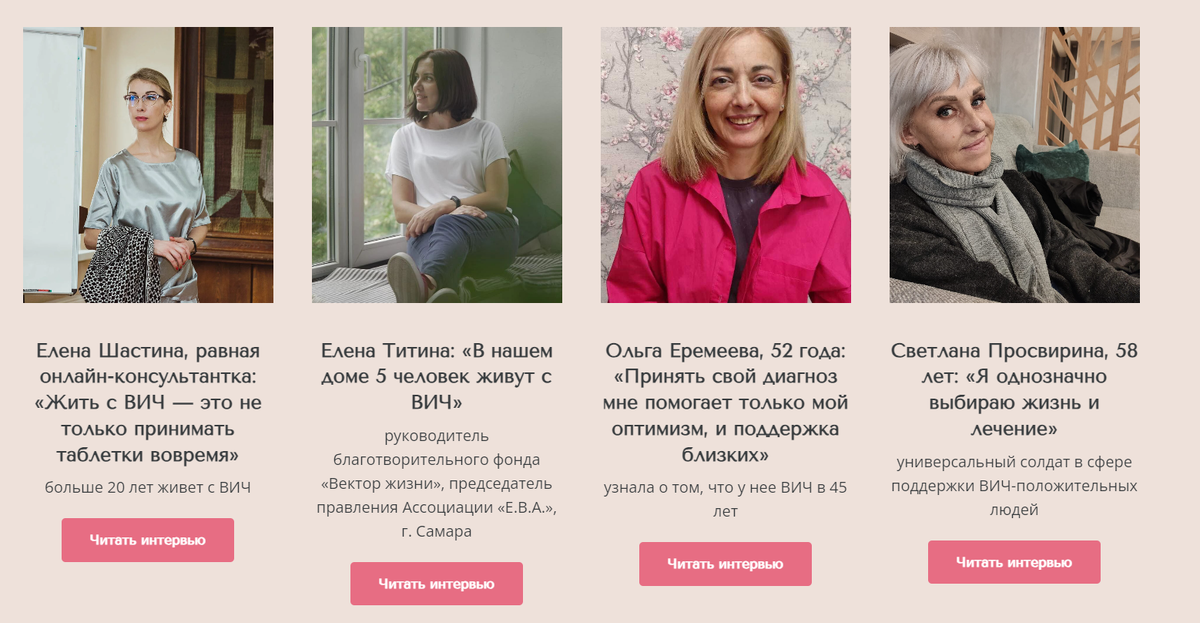Click the text 'г. Самара'
This screenshot has height=623, width=1200.
[437, 532]
